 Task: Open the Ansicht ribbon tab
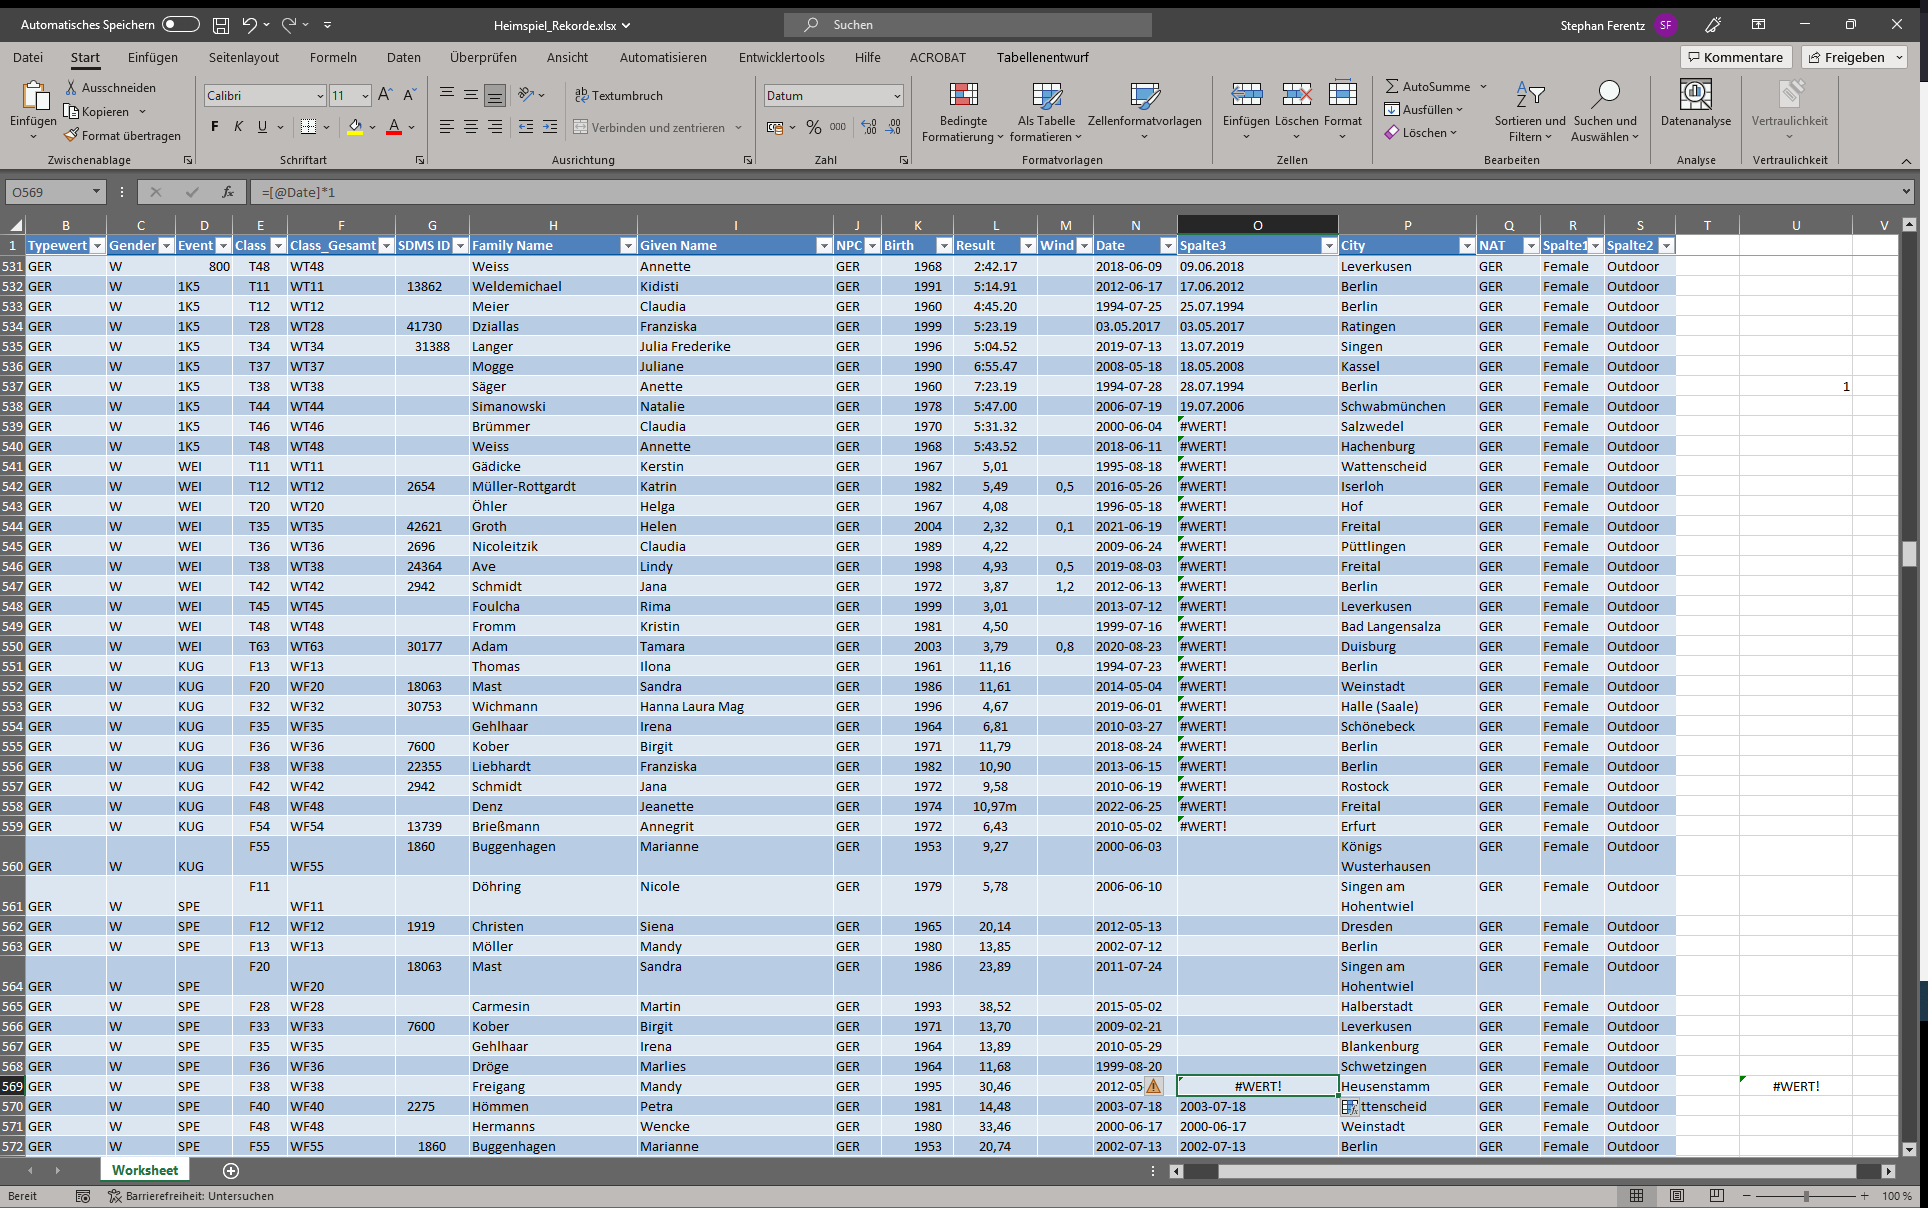tap(567, 57)
